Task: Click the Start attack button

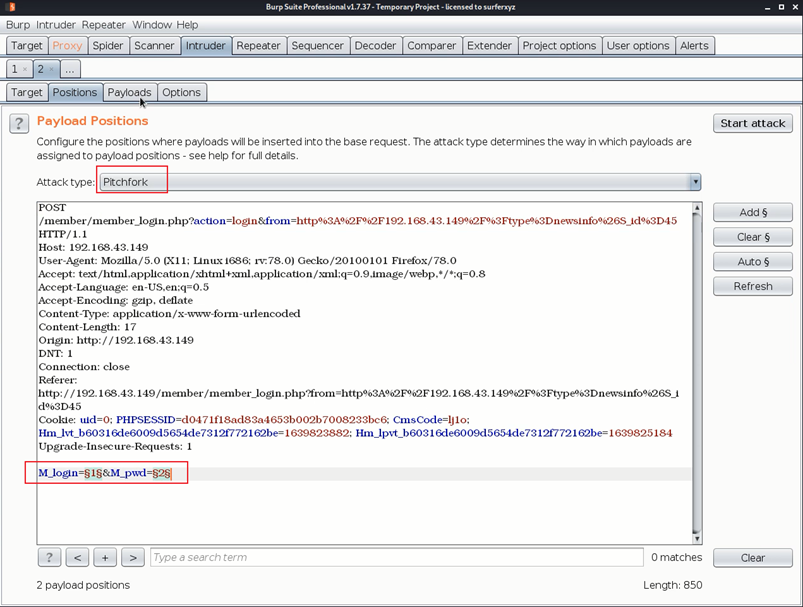Action: point(753,123)
